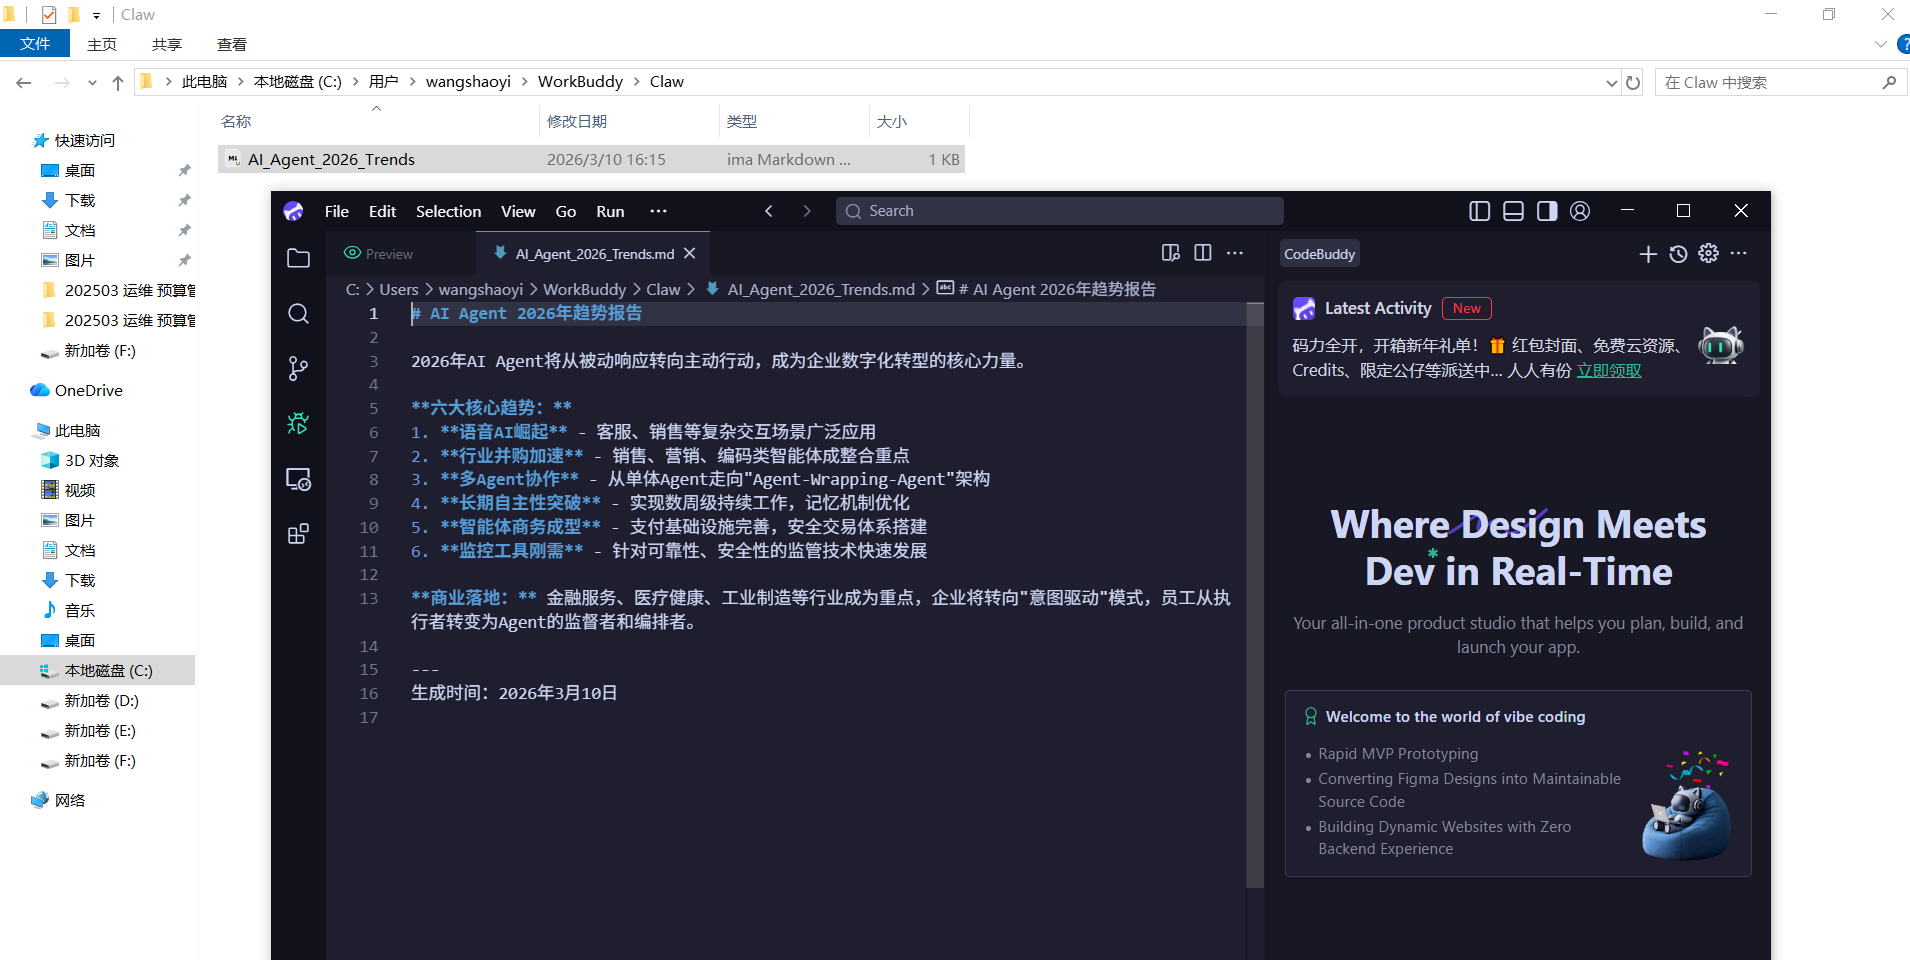Open the recent locations dropdown in File Explorer
Viewport: 1910px width, 960px height.
(x=92, y=83)
